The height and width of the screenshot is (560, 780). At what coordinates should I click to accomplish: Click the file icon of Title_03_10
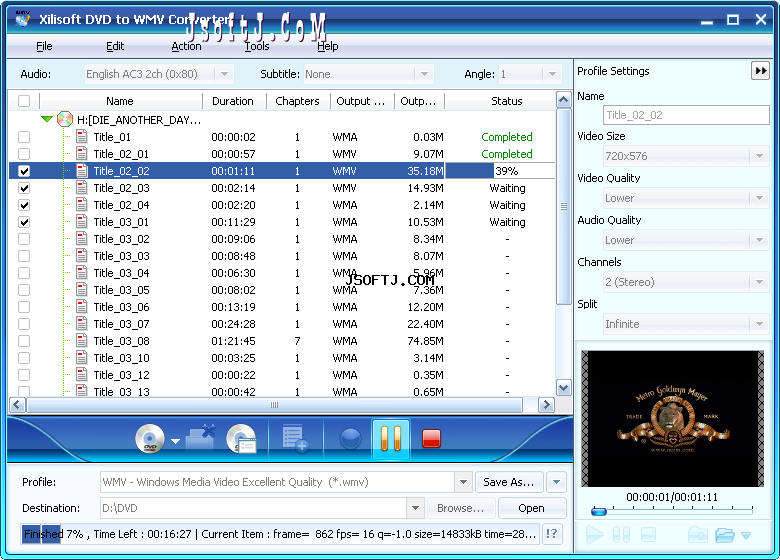(x=82, y=358)
